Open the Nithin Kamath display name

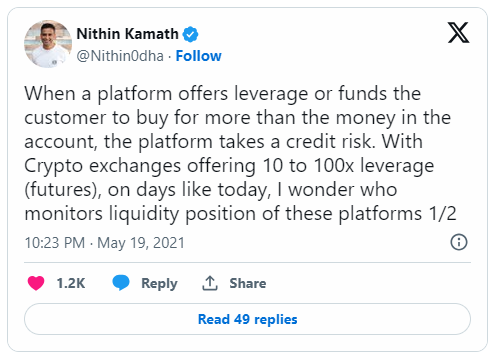coord(128,34)
